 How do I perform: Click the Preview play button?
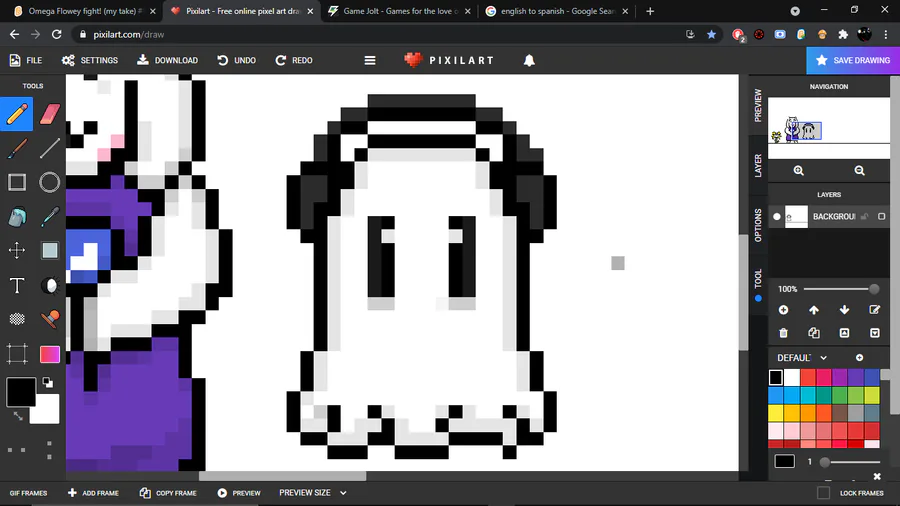239,493
